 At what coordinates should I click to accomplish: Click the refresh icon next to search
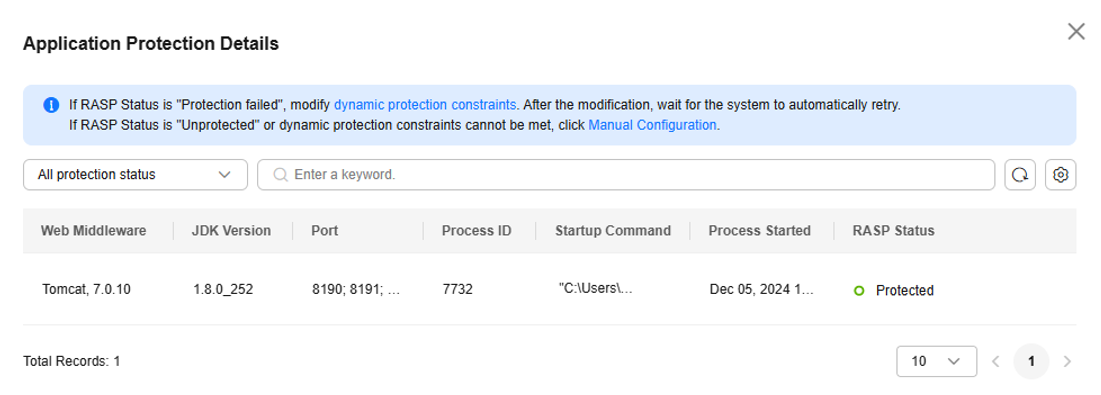tap(1020, 175)
